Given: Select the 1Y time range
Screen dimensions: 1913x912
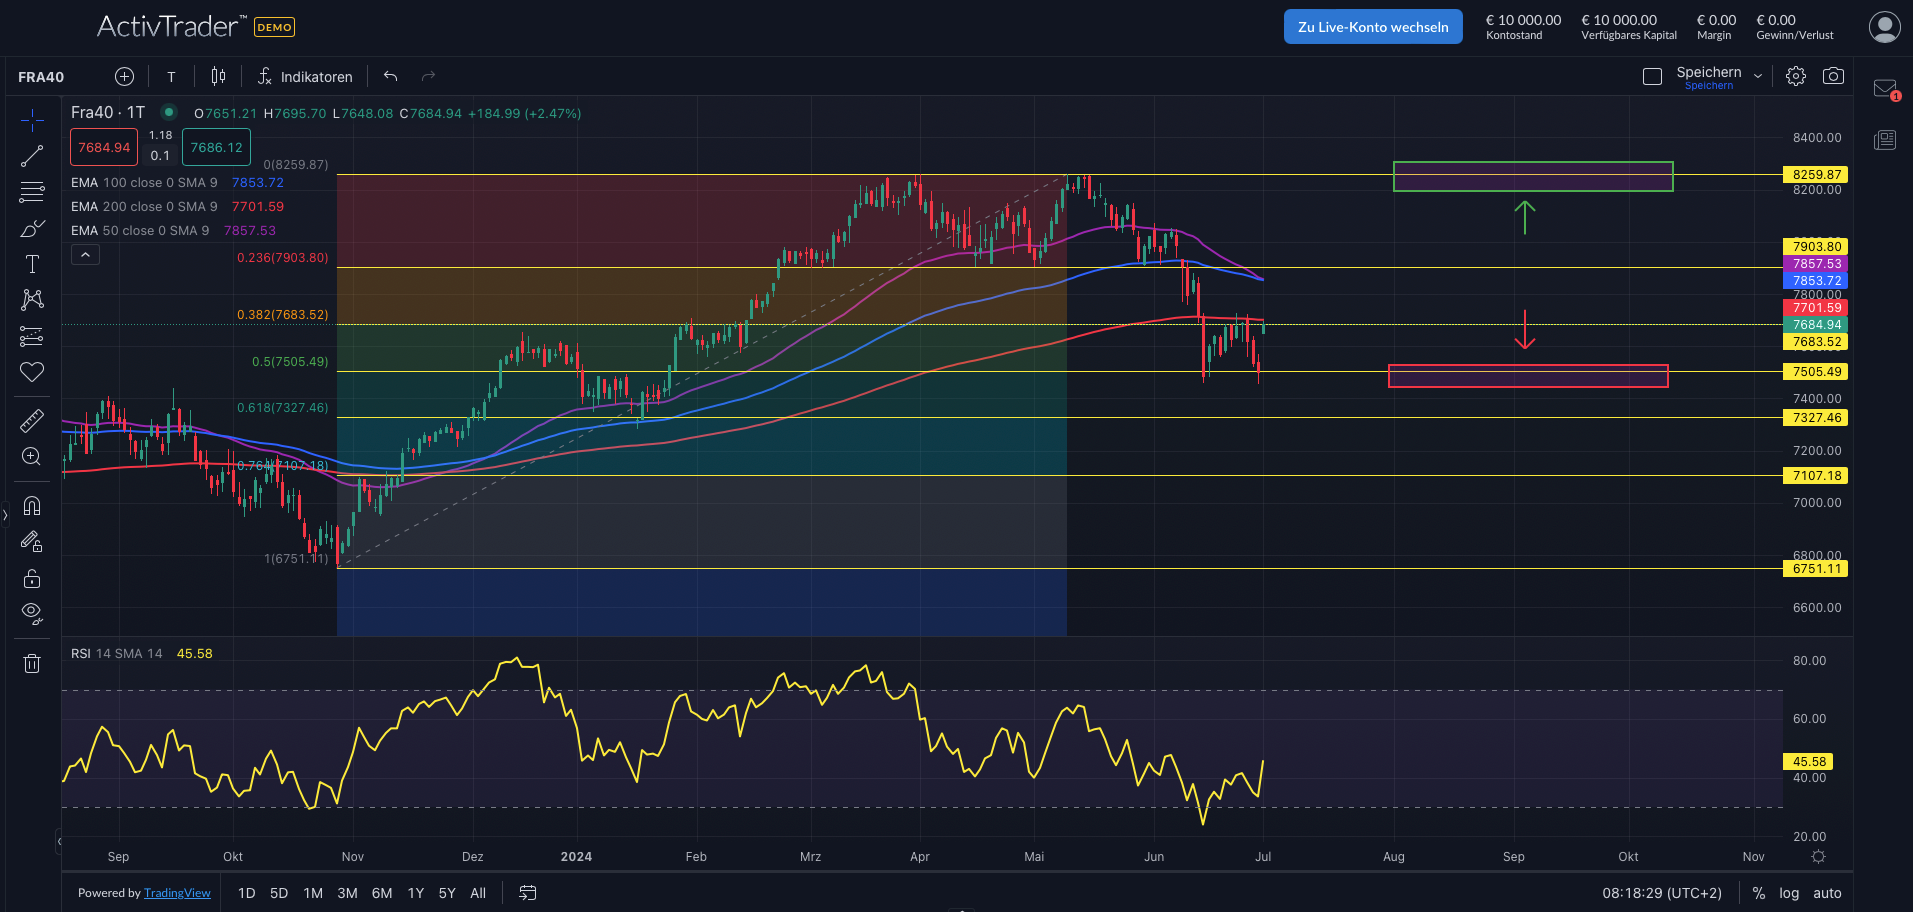Looking at the screenshot, I should (x=416, y=893).
